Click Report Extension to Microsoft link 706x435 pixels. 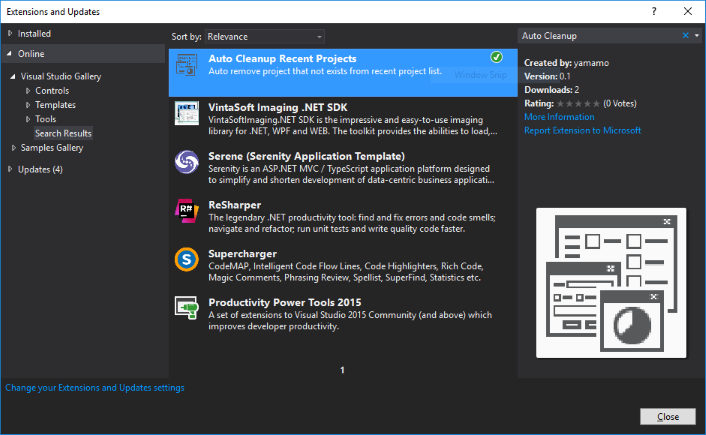pyautogui.click(x=582, y=130)
